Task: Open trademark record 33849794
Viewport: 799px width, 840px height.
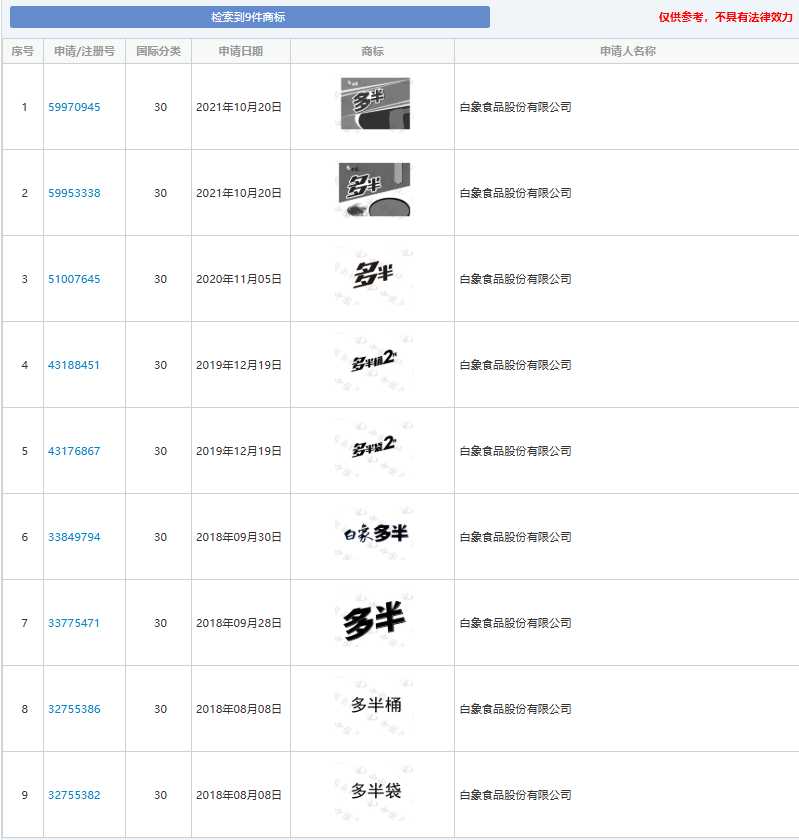Action: (74, 537)
